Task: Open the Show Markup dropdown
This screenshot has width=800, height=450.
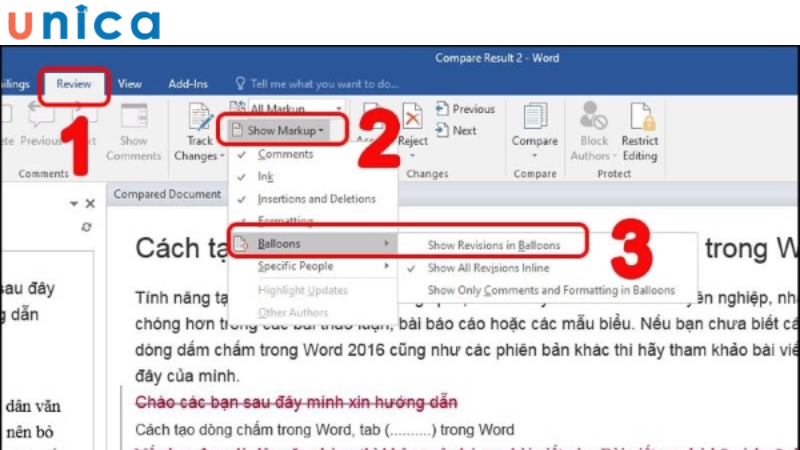Action: (279, 131)
